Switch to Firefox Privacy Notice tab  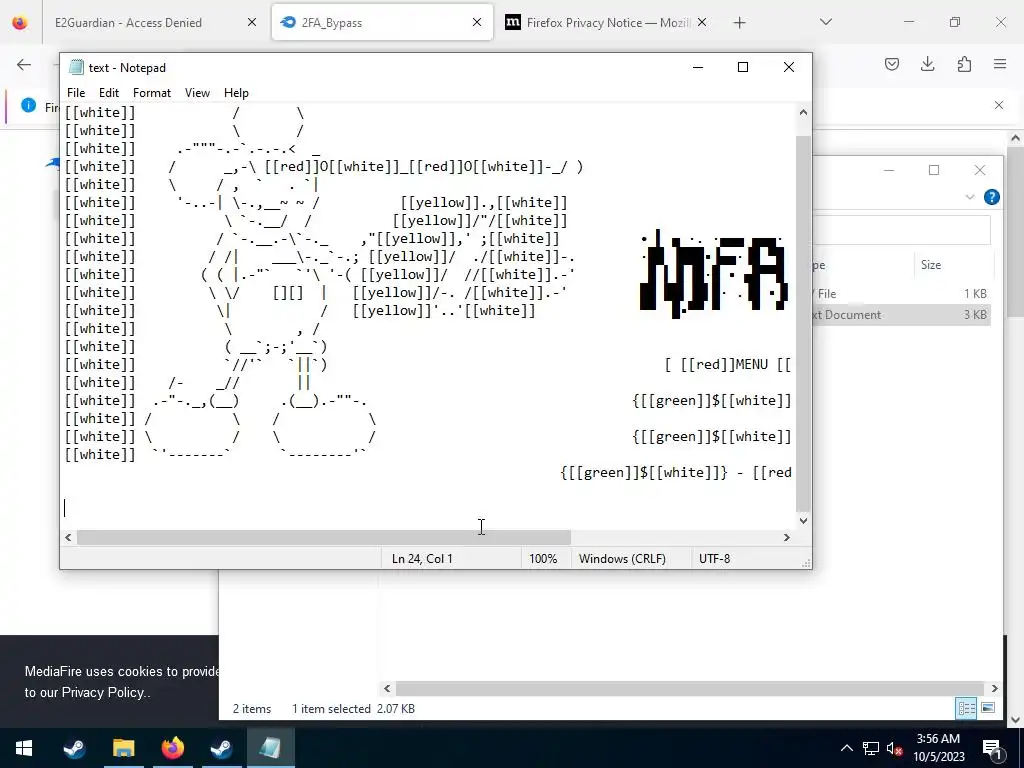tap(608, 23)
